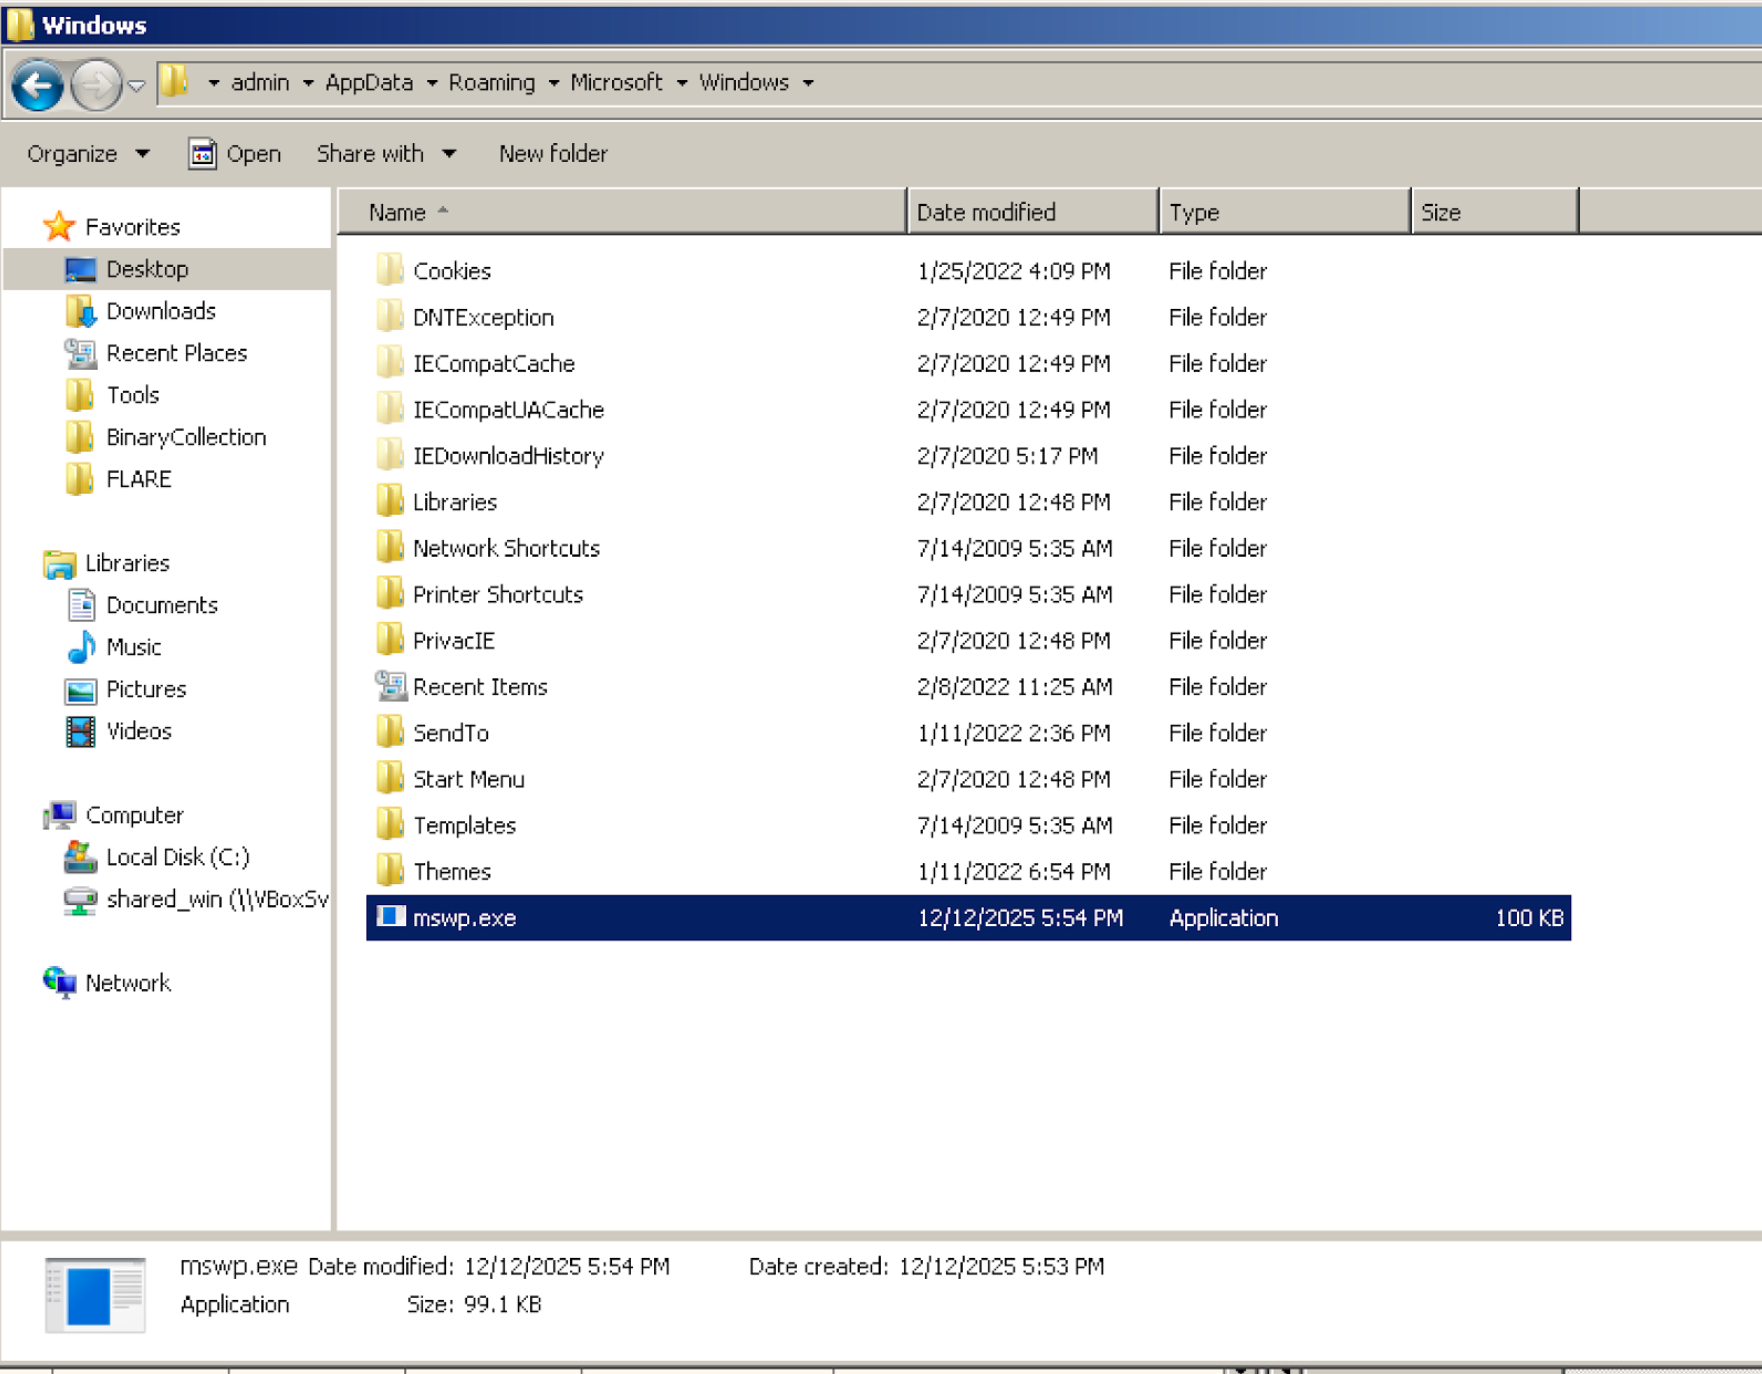Sort by the Size column header

point(1495,212)
